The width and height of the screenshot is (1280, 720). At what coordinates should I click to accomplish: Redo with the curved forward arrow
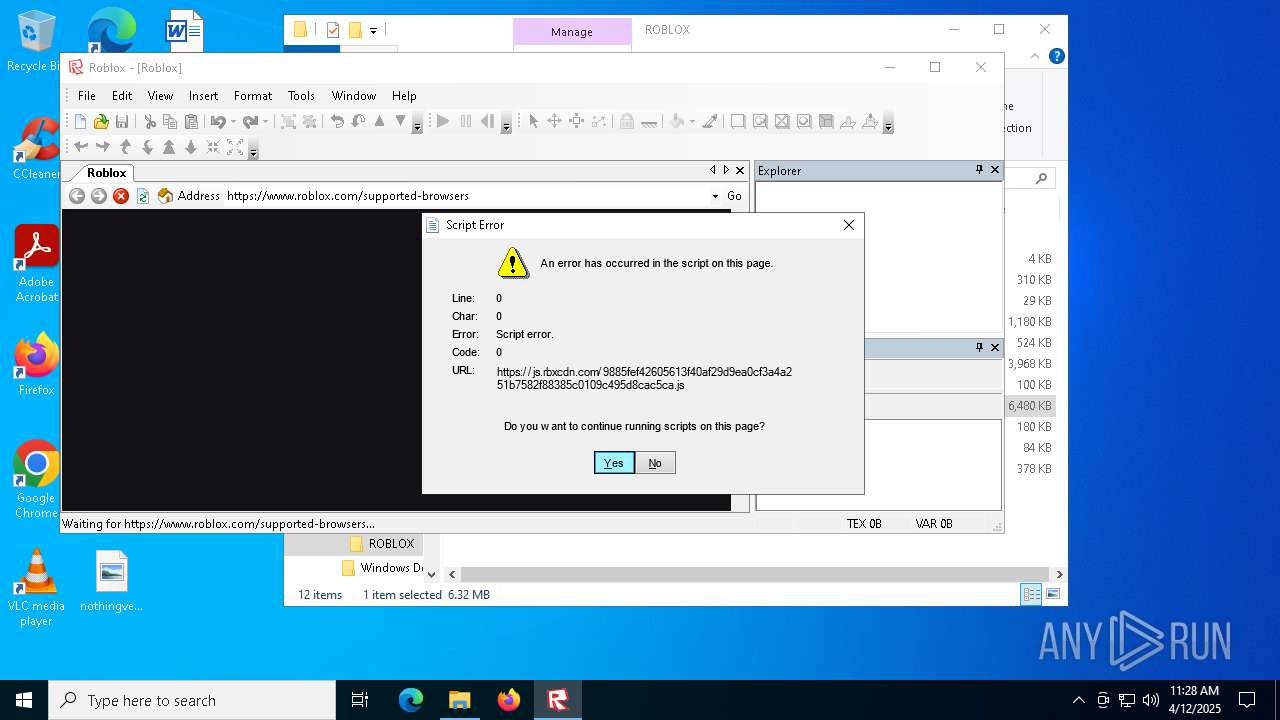[x=249, y=122]
